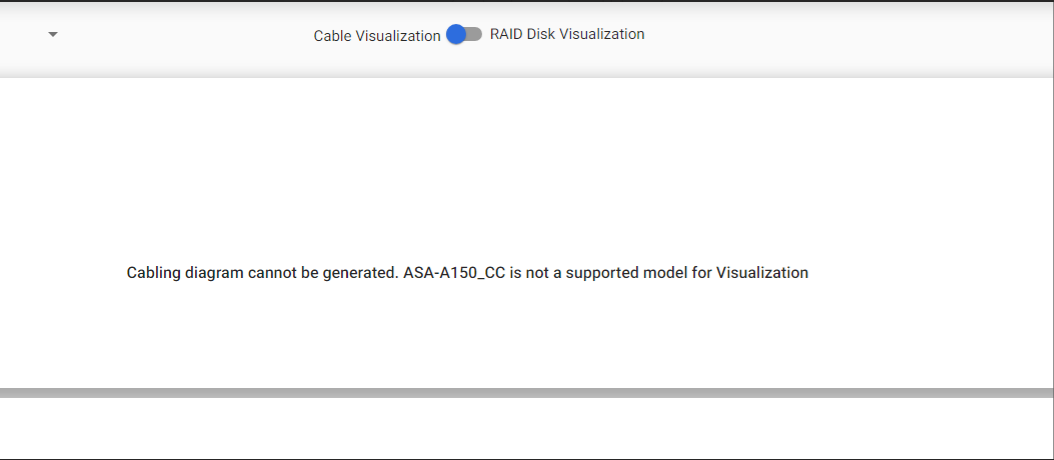This screenshot has height=460, width=1054.
Task: Toggle the Cable/RAID Disk Visualization switch
Action: [464, 34]
